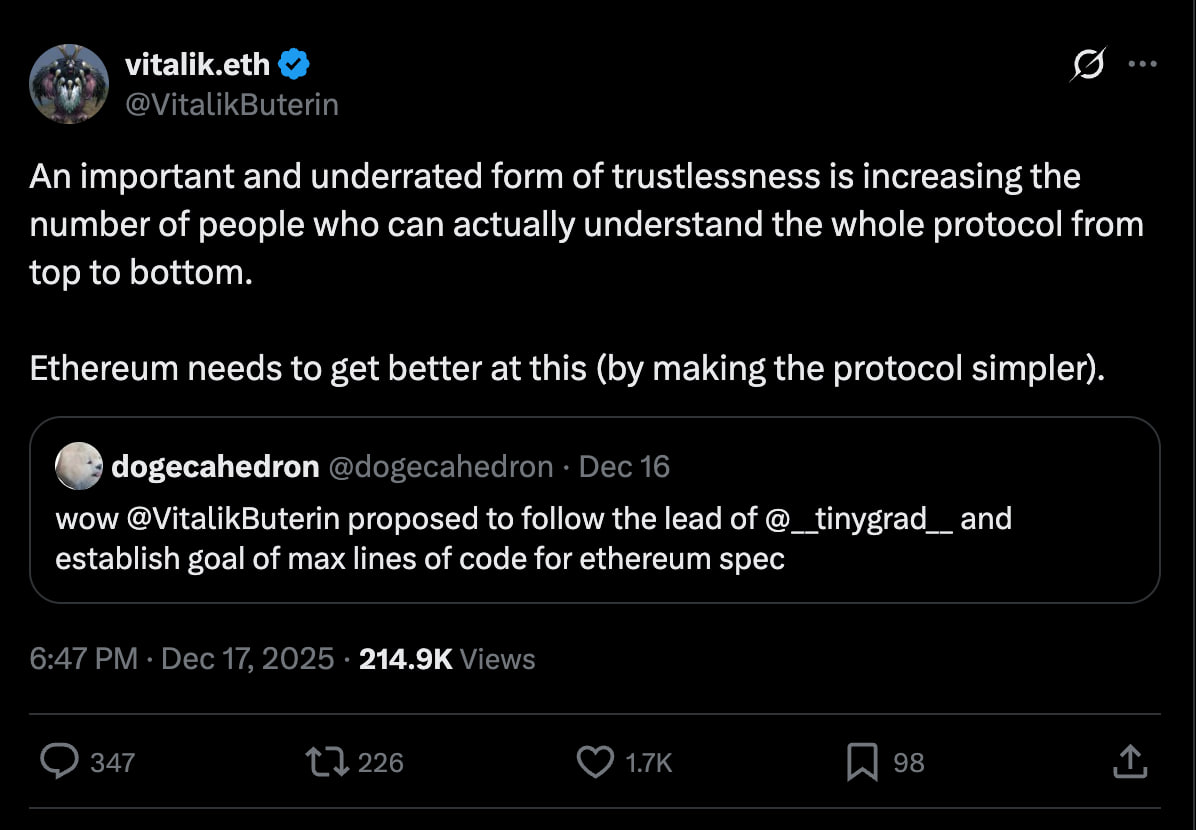Bookmark this tweet
The height and width of the screenshot is (830, 1196).
861,762
